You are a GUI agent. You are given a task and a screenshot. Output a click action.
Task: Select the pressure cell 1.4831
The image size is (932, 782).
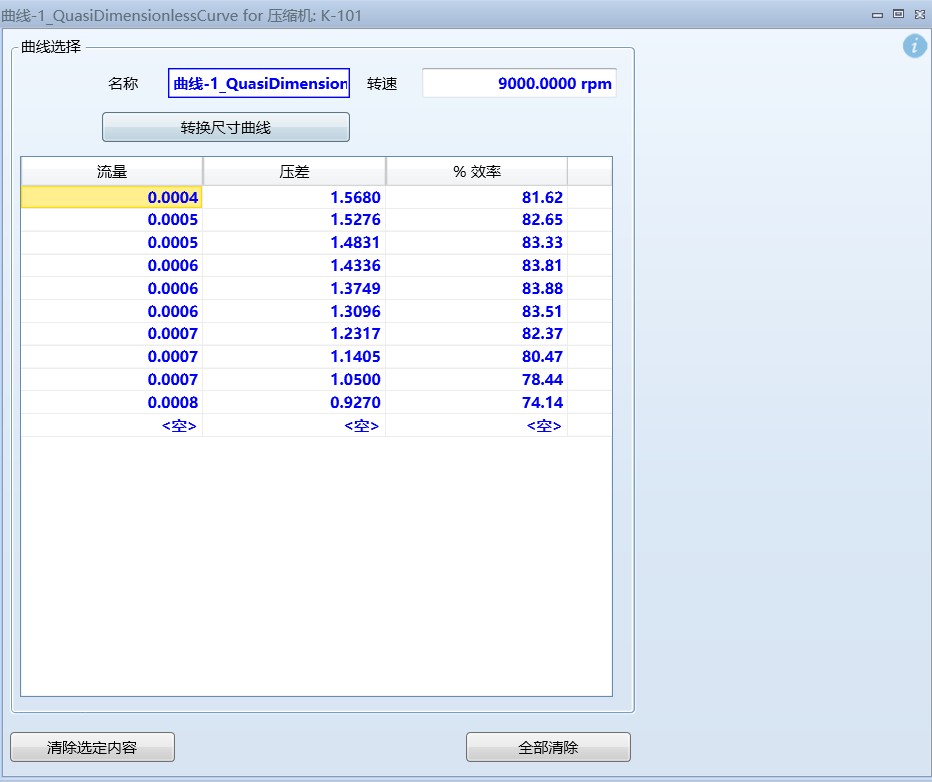pyautogui.click(x=294, y=242)
